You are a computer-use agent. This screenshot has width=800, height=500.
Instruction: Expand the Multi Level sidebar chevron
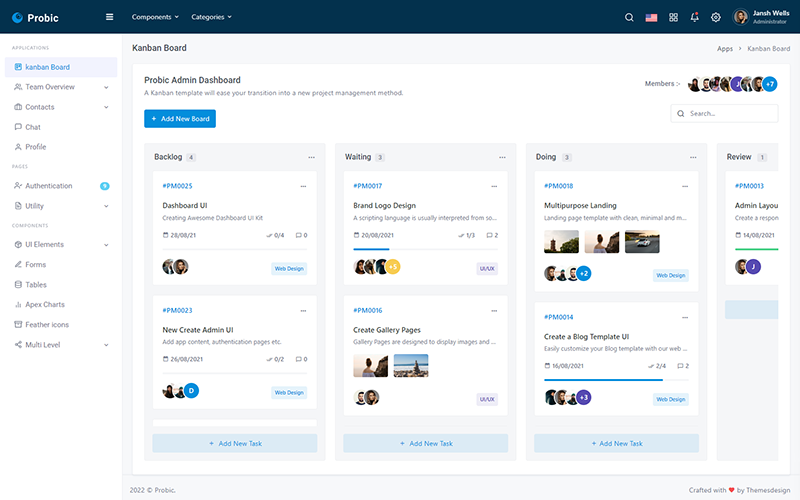(106, 345)
